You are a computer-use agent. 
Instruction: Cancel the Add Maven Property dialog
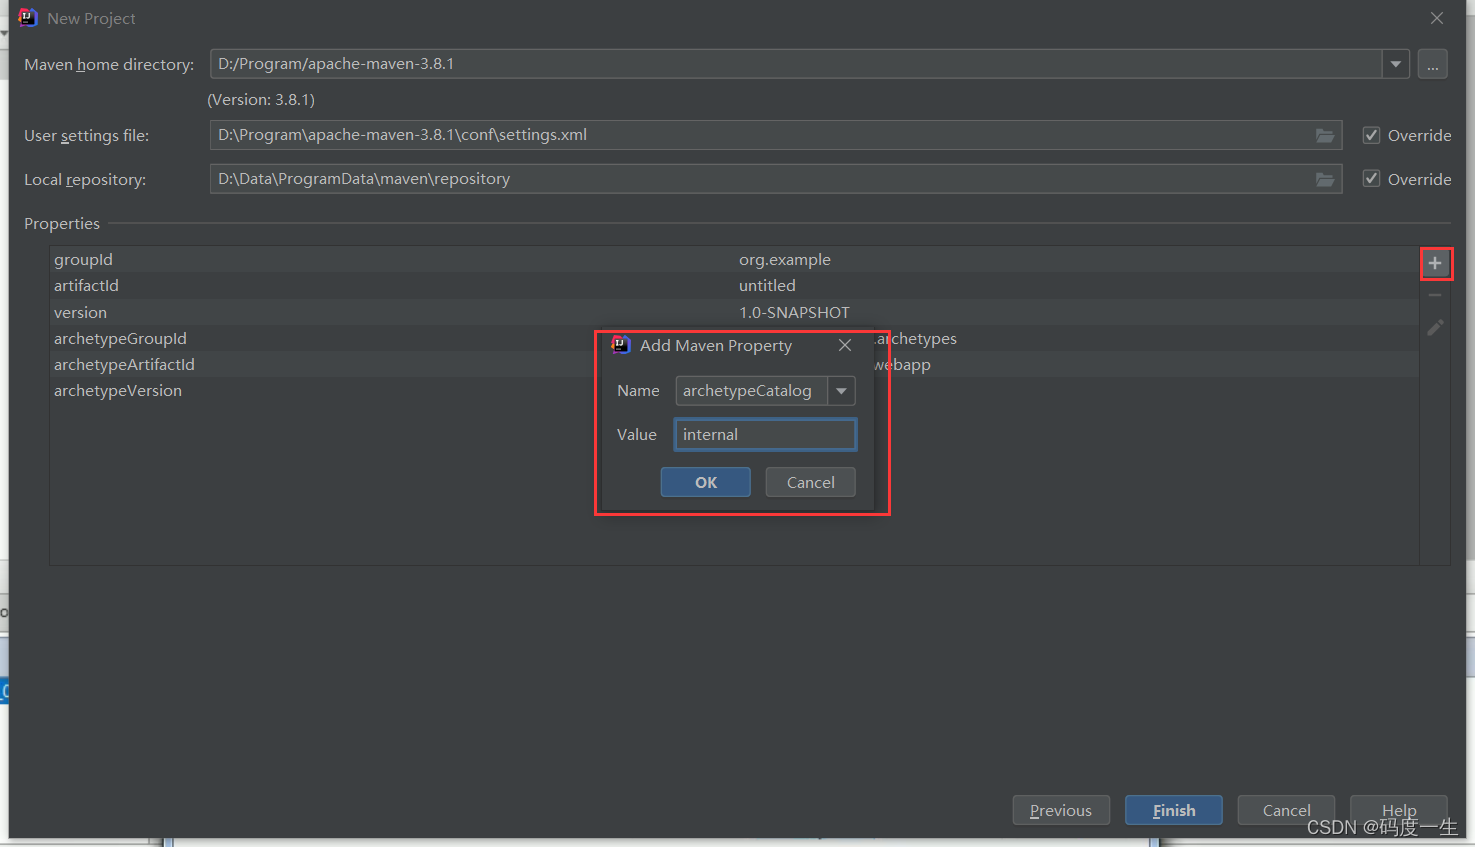(x=810, y=482)
